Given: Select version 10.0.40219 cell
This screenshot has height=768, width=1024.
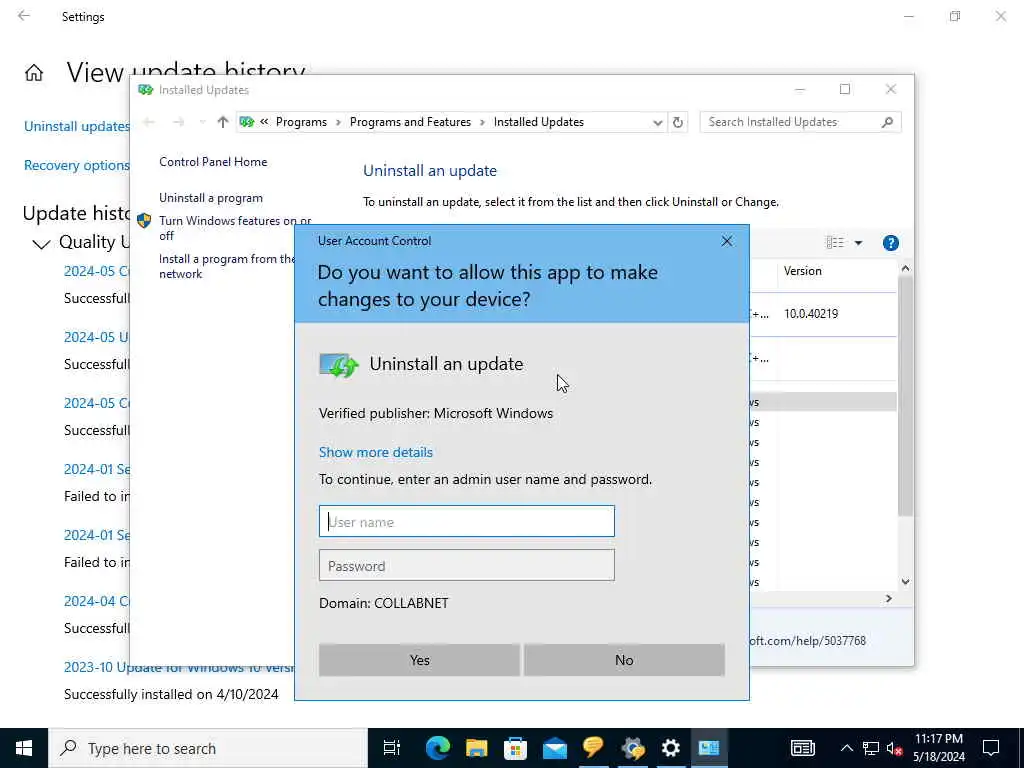Looking at the screenshot, I should 810,313.
